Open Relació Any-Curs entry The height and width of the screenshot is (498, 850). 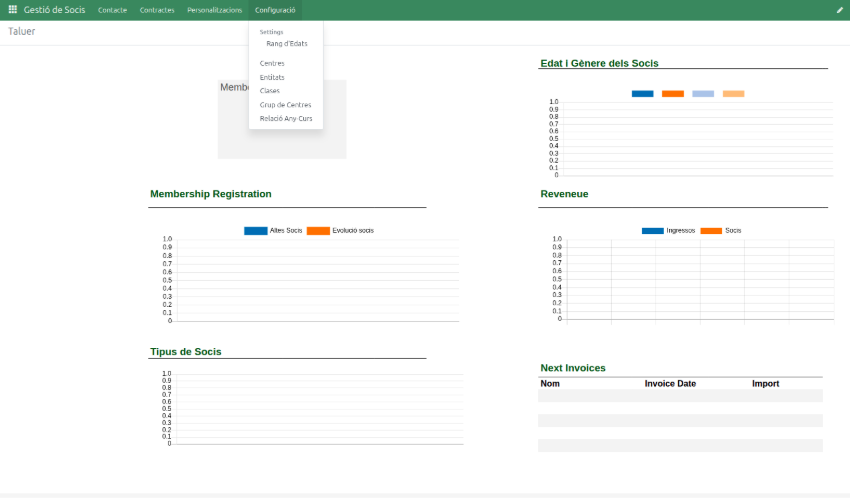286,118
